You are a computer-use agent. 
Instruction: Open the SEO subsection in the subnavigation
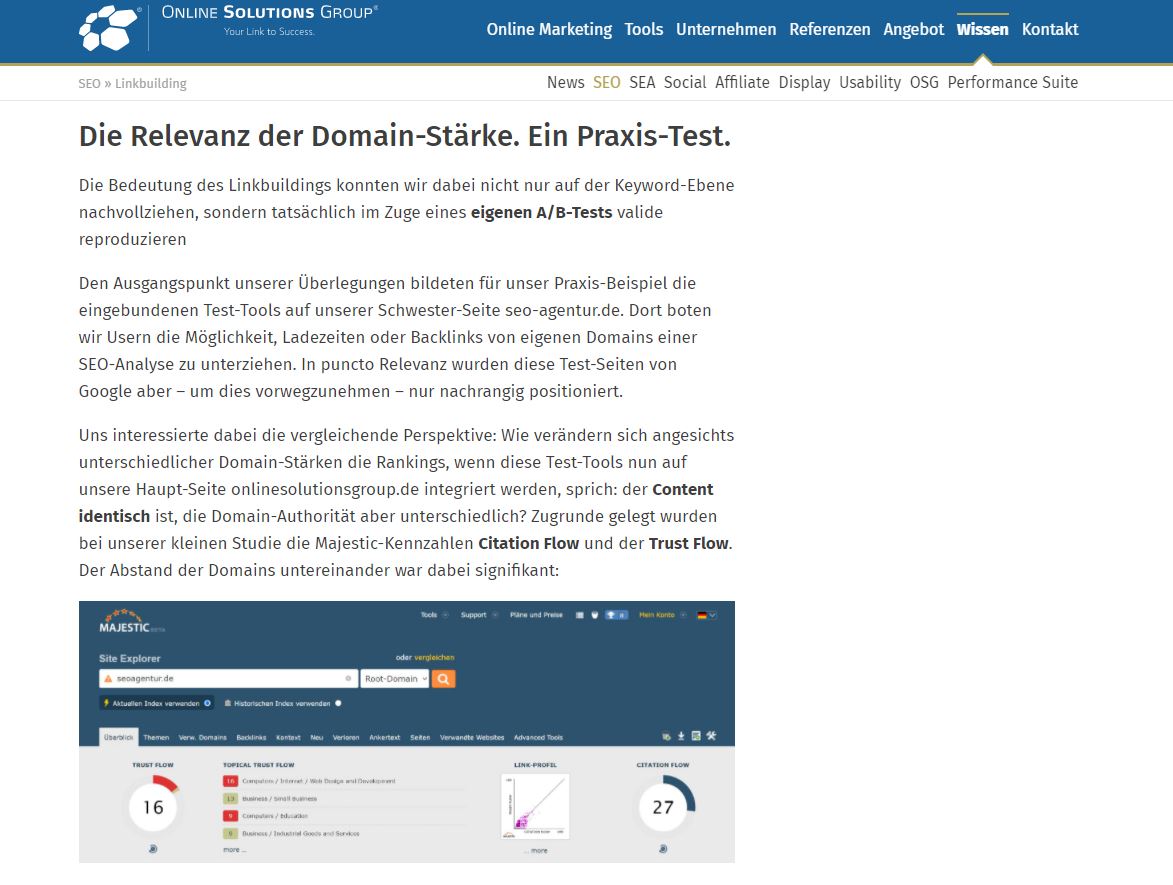607,82
